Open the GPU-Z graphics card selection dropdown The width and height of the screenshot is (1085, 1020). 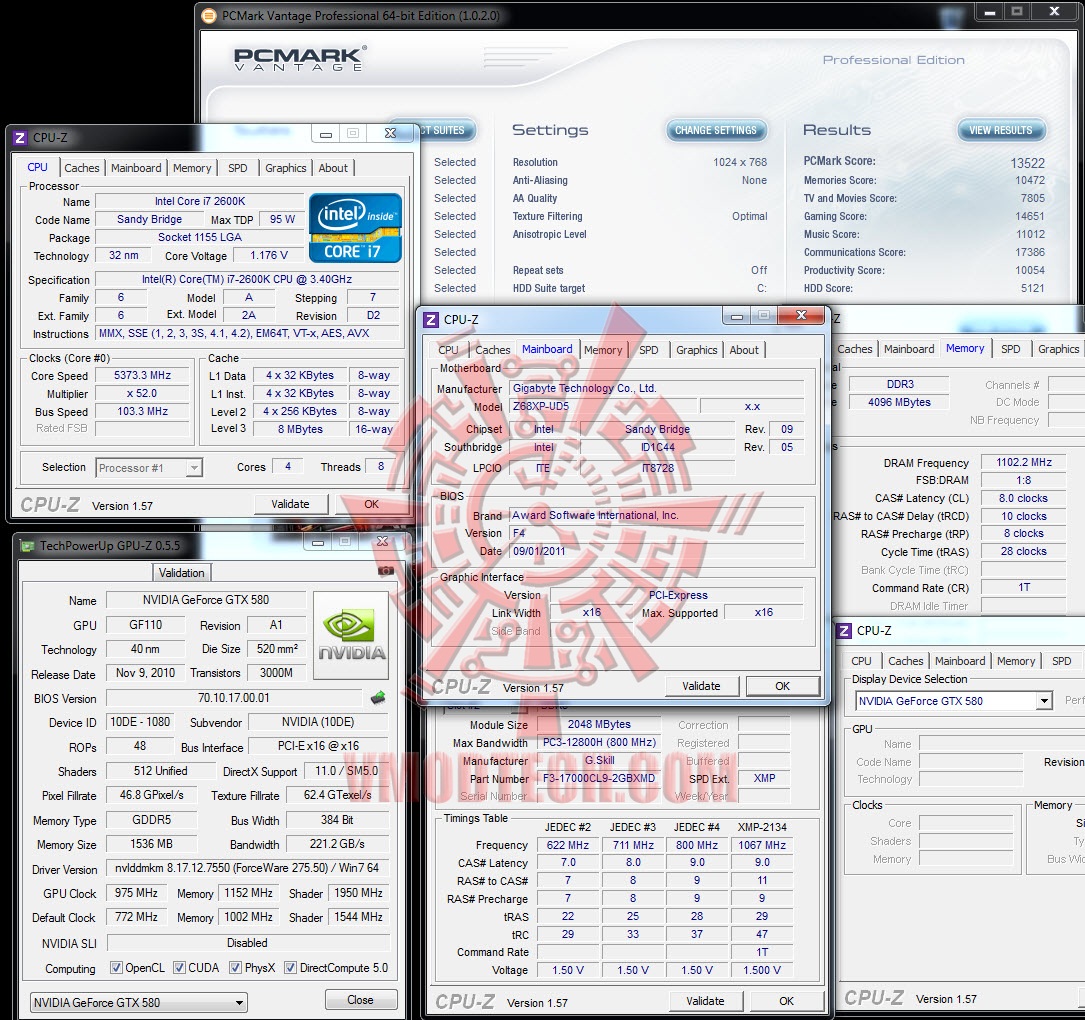(139, 1002)
